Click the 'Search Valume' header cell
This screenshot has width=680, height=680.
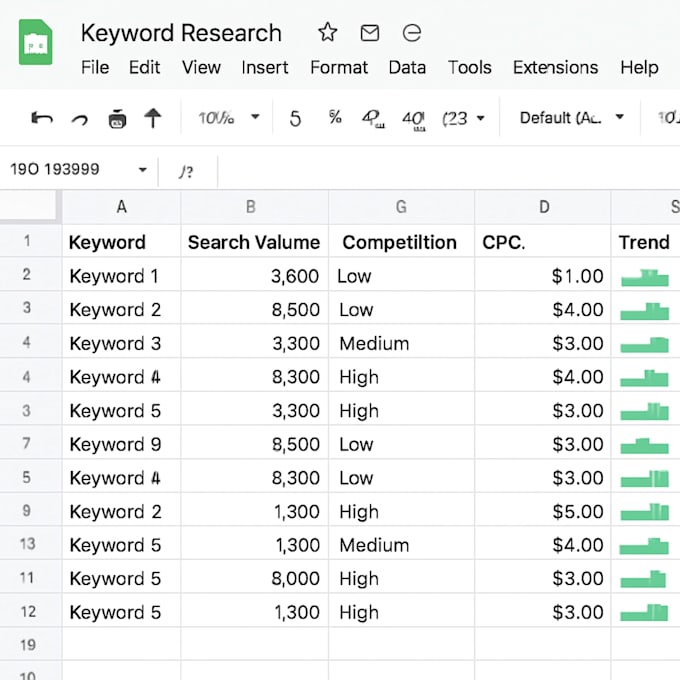click(x=255, y=241)
